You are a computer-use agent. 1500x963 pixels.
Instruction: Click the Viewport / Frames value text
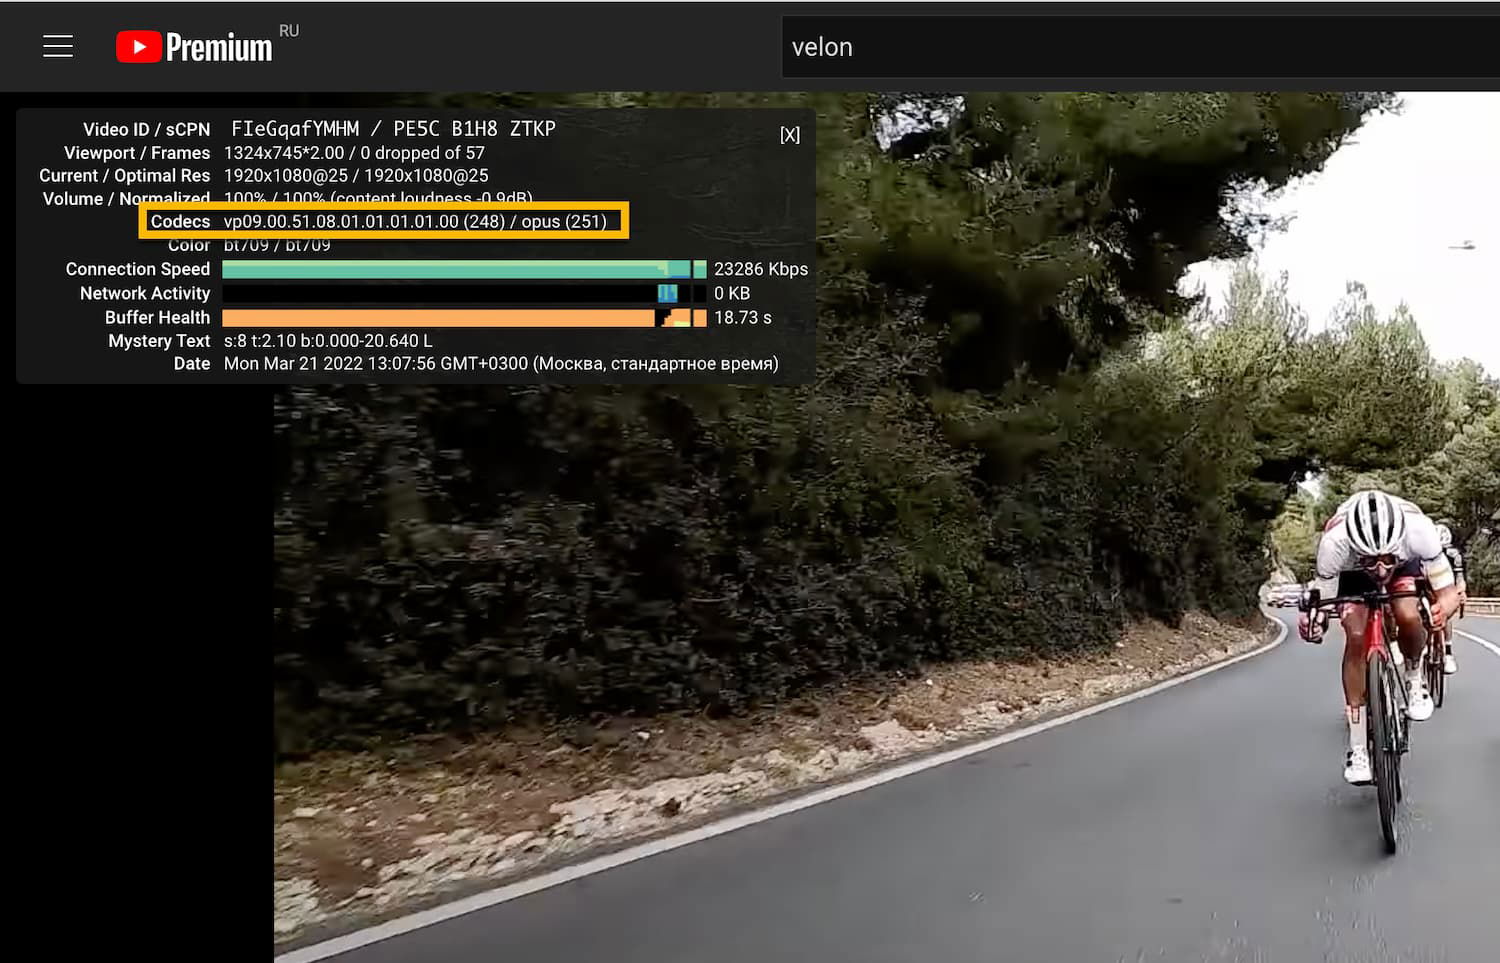tap(354, 153)
